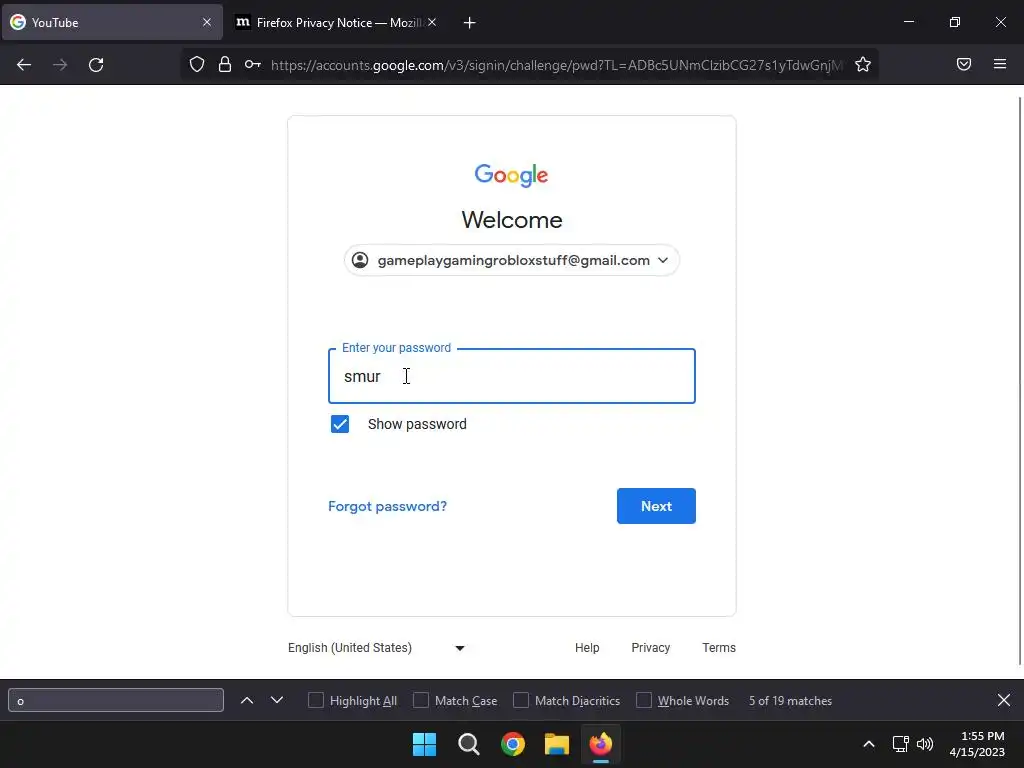Click the page vertical scrollbar
This screenshot has width=1024, height=768.
pyautogui.click(x=1020, y=381)
